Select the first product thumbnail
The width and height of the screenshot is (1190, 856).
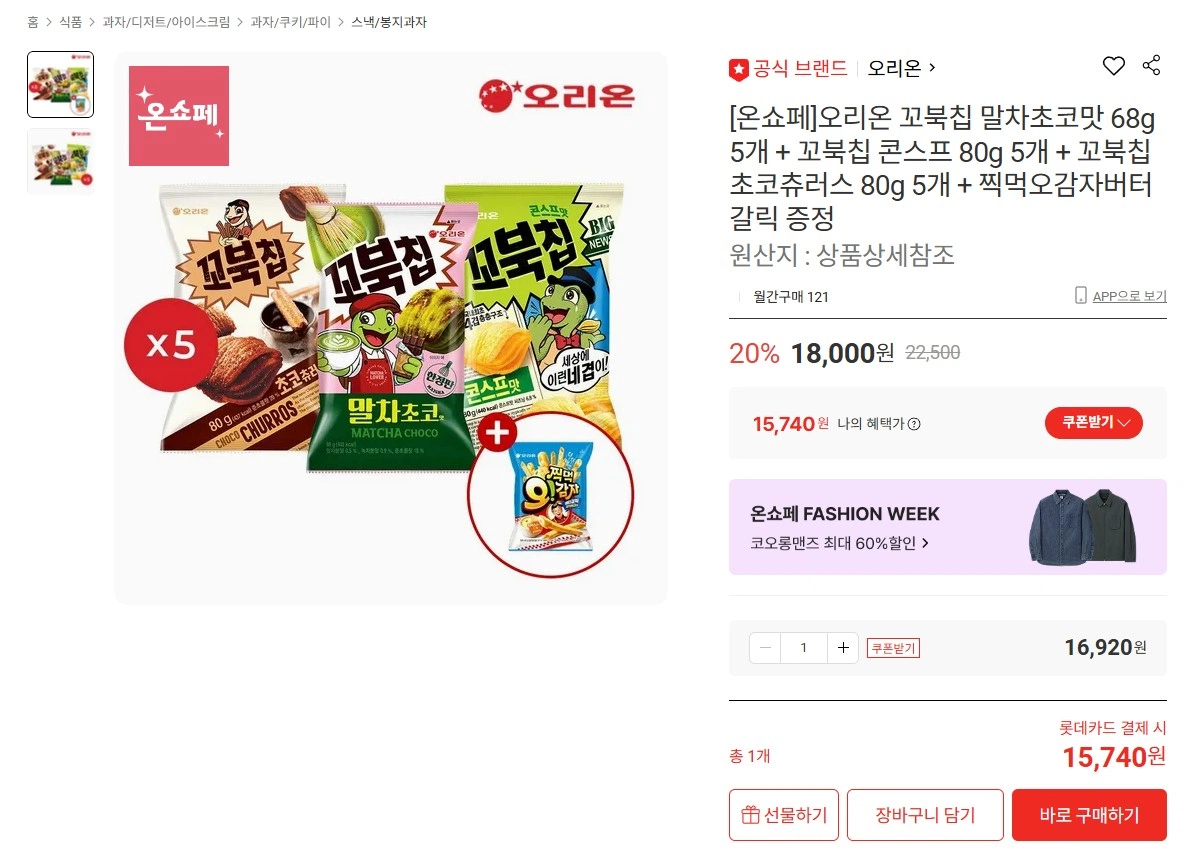[61, 84]
